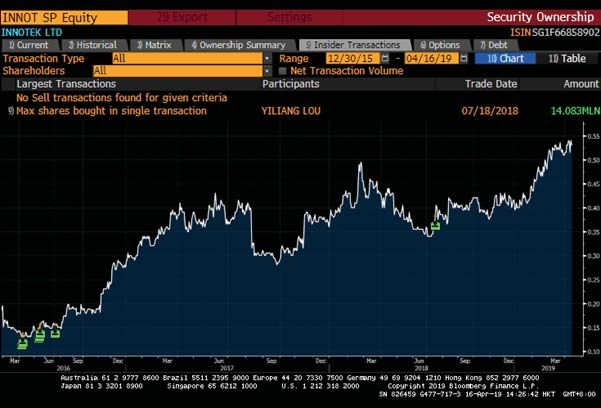Click the 07/18/2018 trade date
The height and width of the screenshot is (408, 601).
point(490,111)
